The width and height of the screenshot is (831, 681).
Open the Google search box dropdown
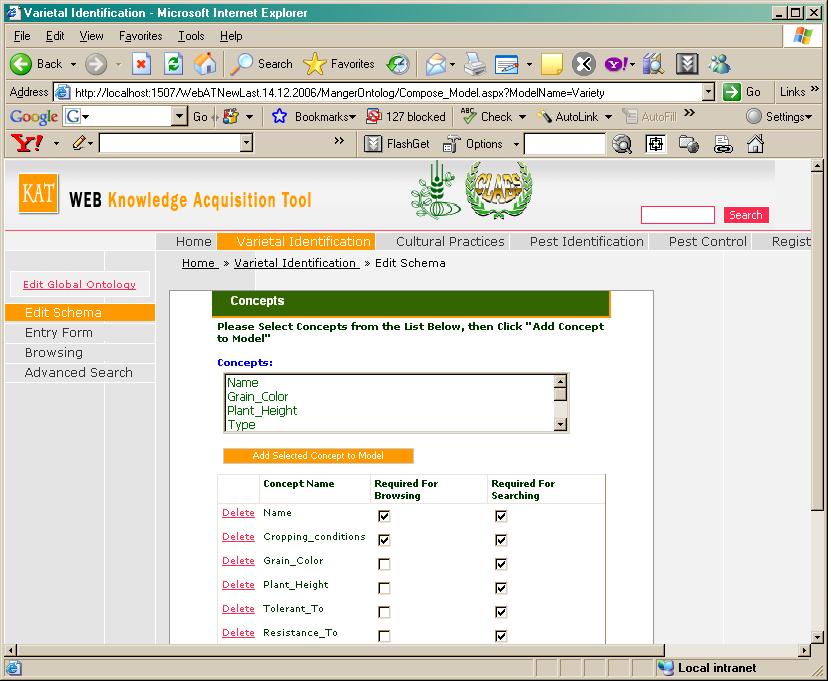pos(180,117)
